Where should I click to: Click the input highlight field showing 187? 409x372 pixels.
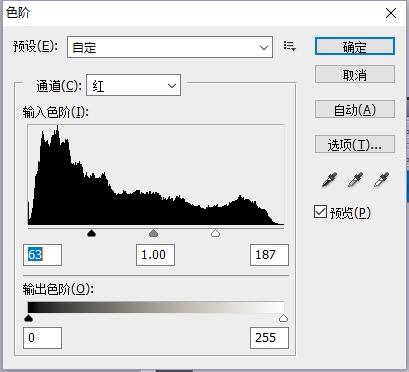click(269, 255)
